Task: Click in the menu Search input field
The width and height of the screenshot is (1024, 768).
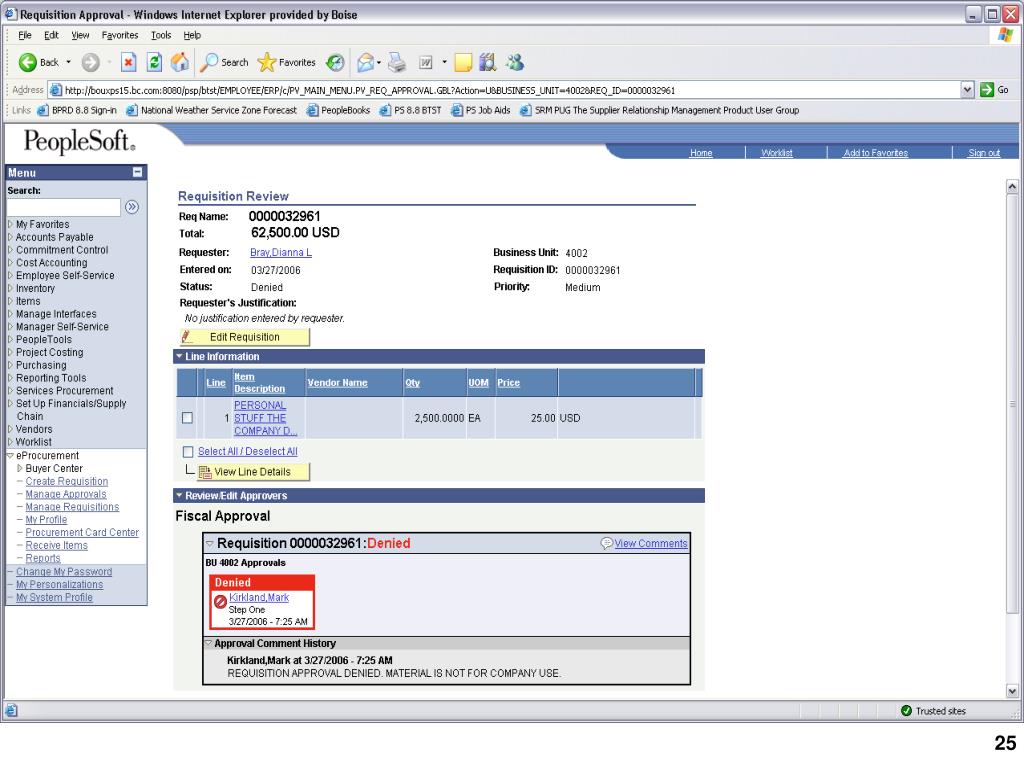Action: click(x=63, y=207)
